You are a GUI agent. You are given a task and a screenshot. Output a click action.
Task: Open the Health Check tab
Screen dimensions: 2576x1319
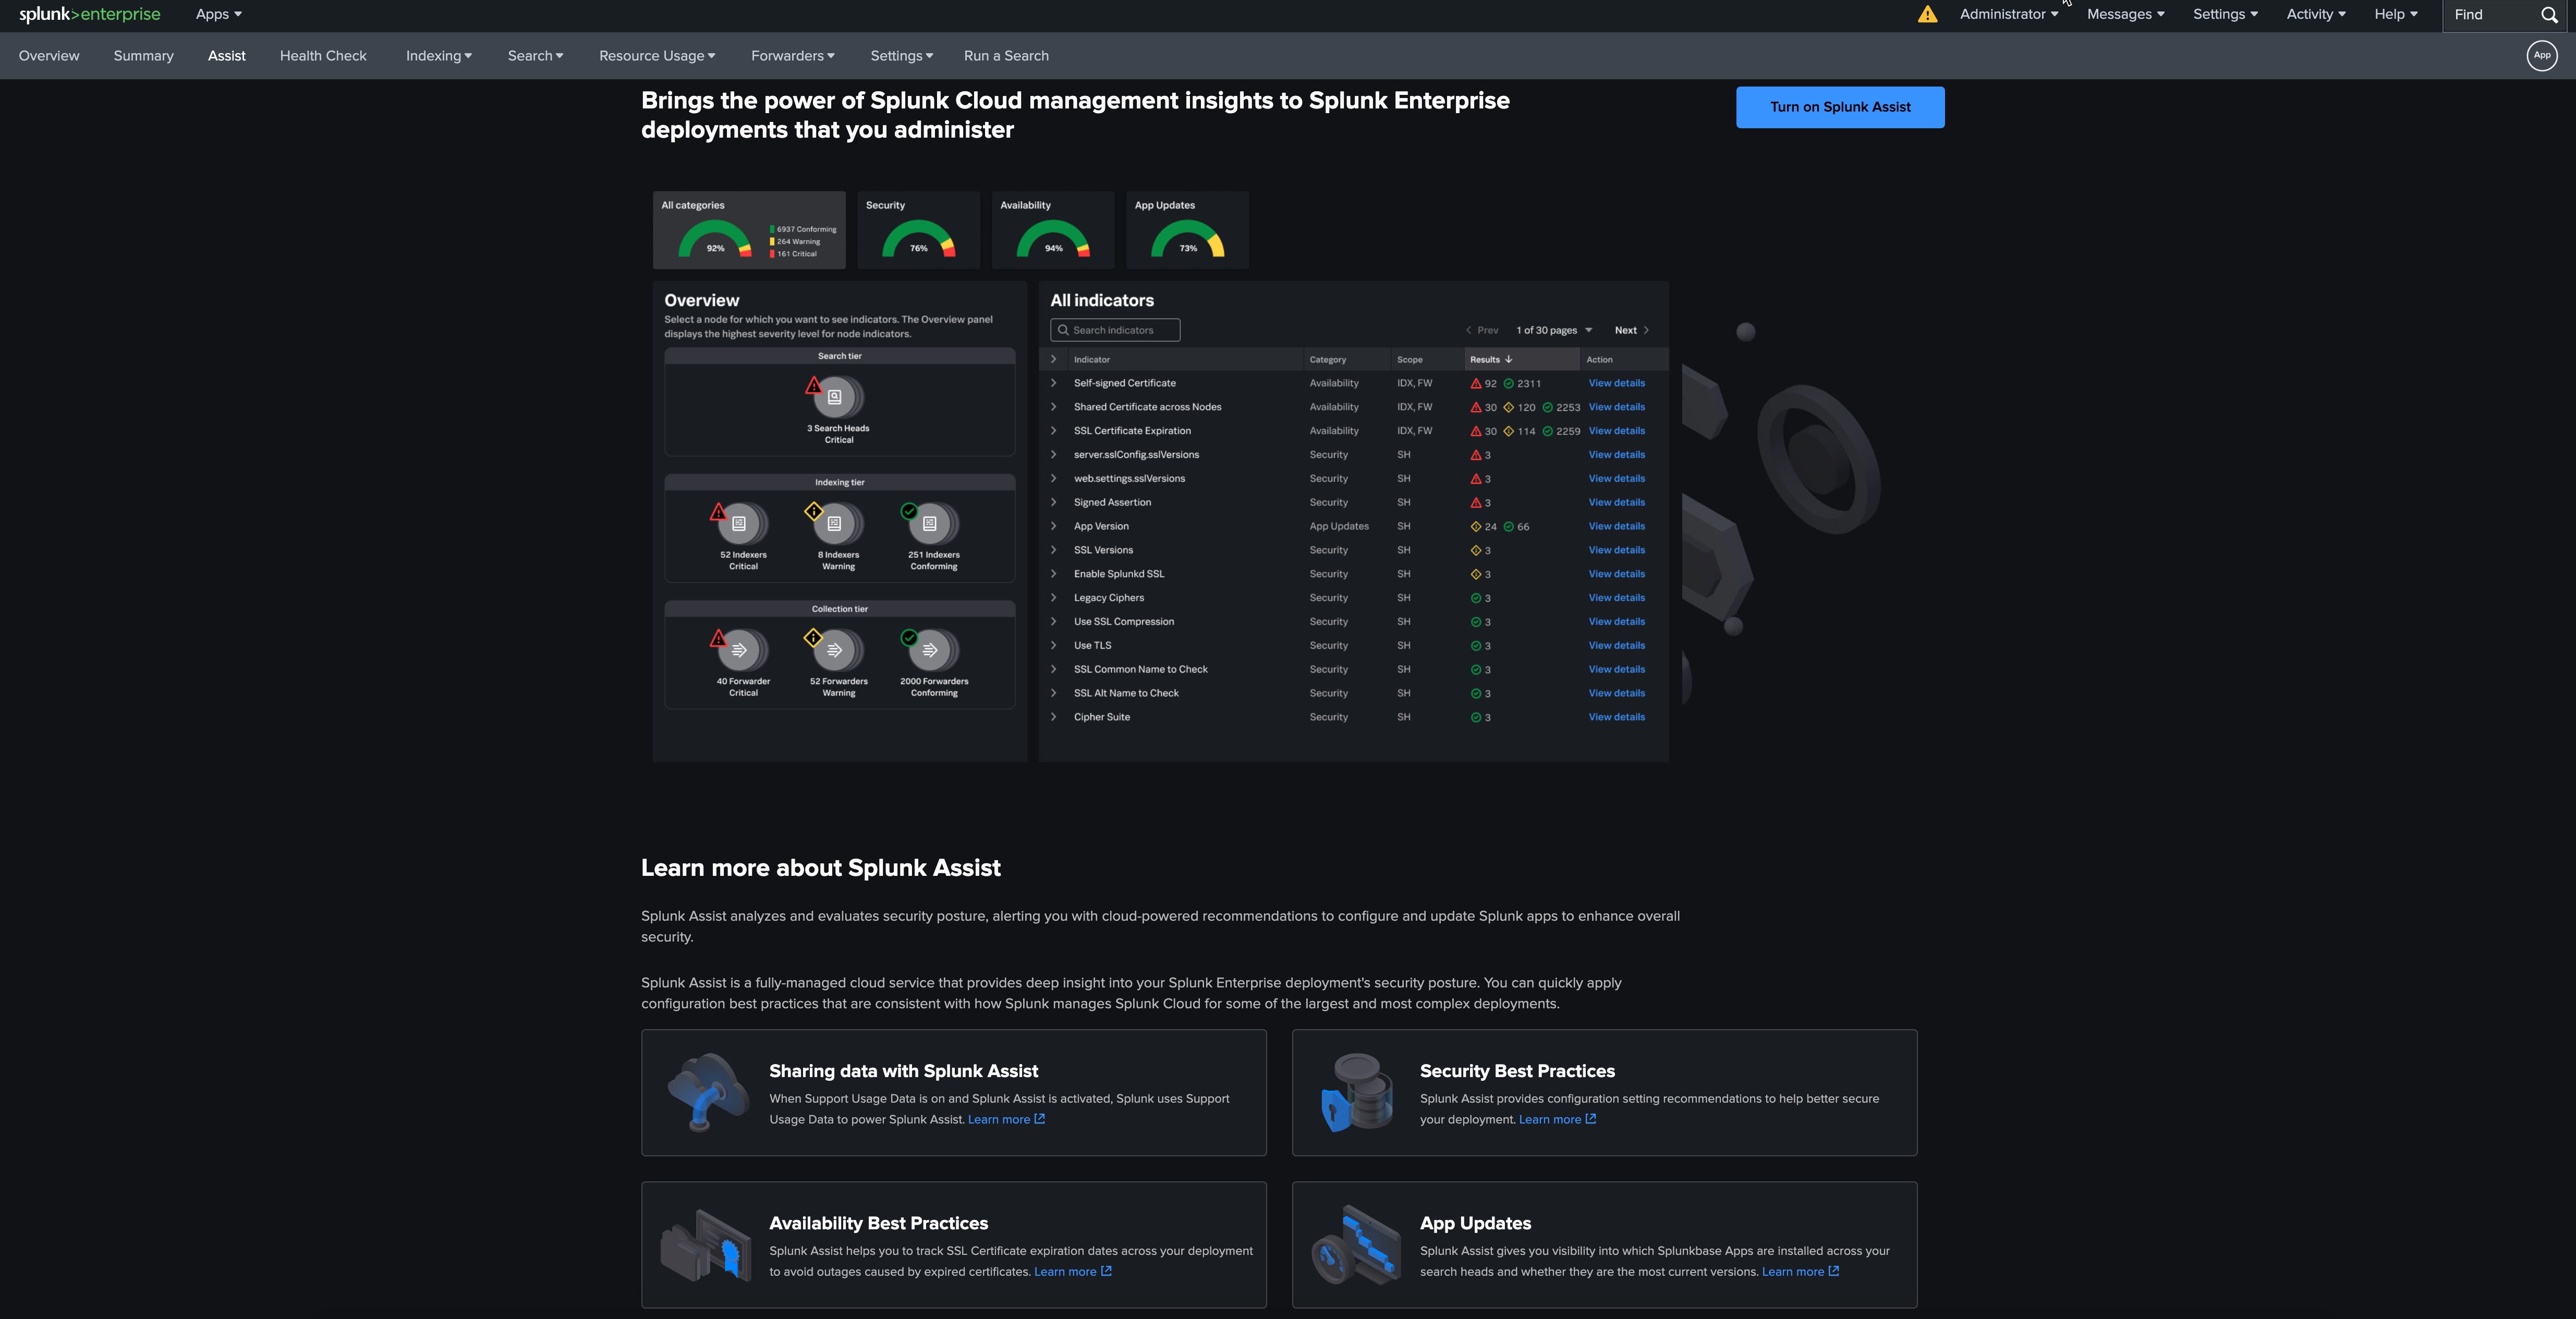click(x=323, y=56)
